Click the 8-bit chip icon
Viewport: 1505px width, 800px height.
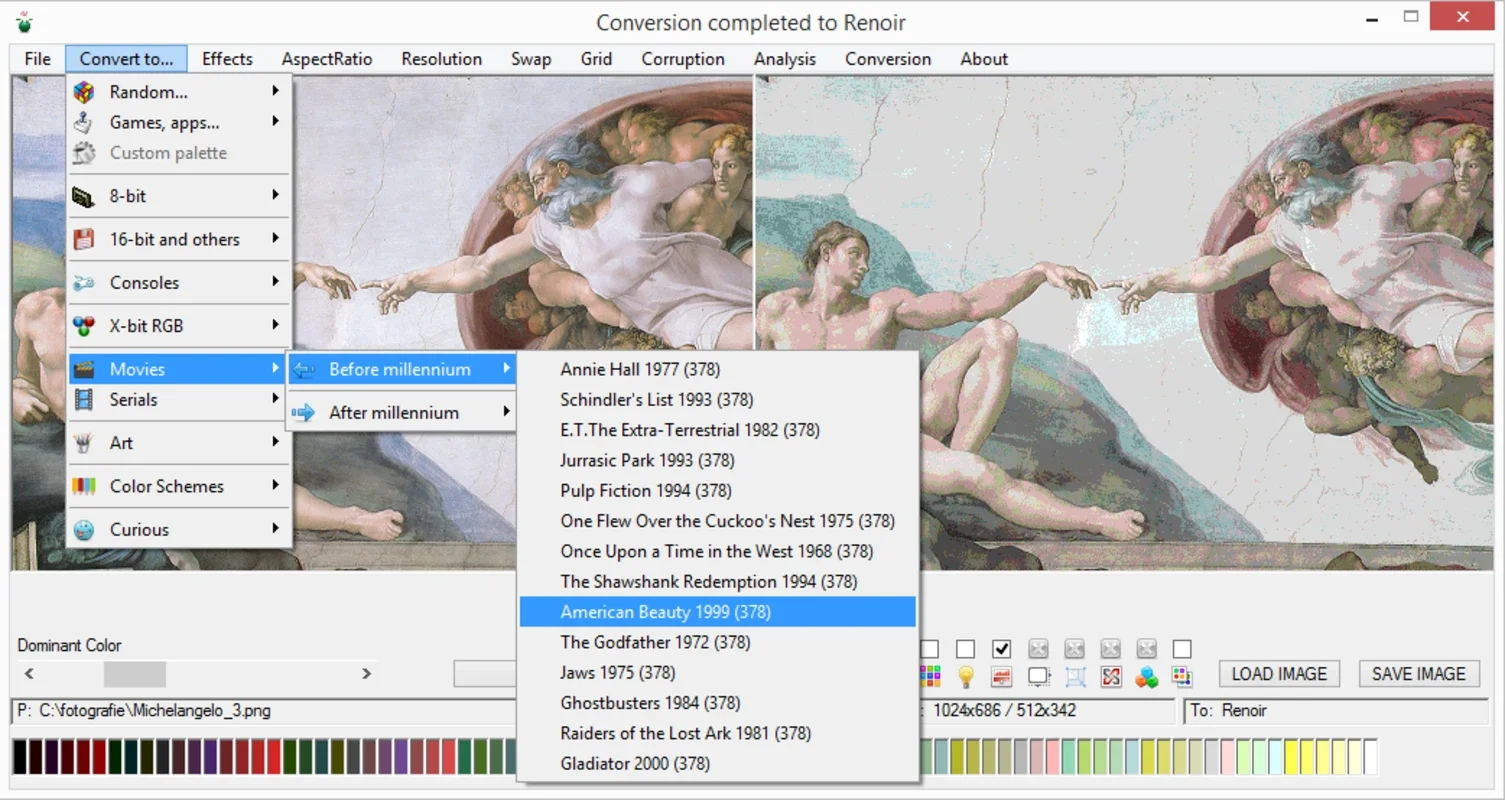pyautogui.click(x=84, y=196)
